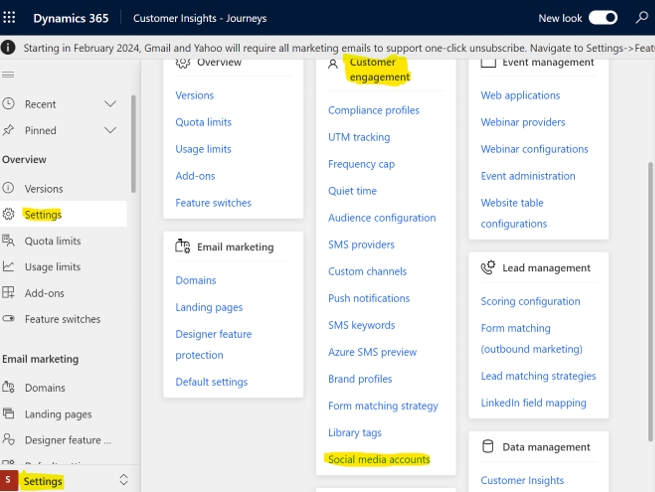The image size is (655, 492).
Task: Click the search magnifier icon
Action: pos(642,18)
